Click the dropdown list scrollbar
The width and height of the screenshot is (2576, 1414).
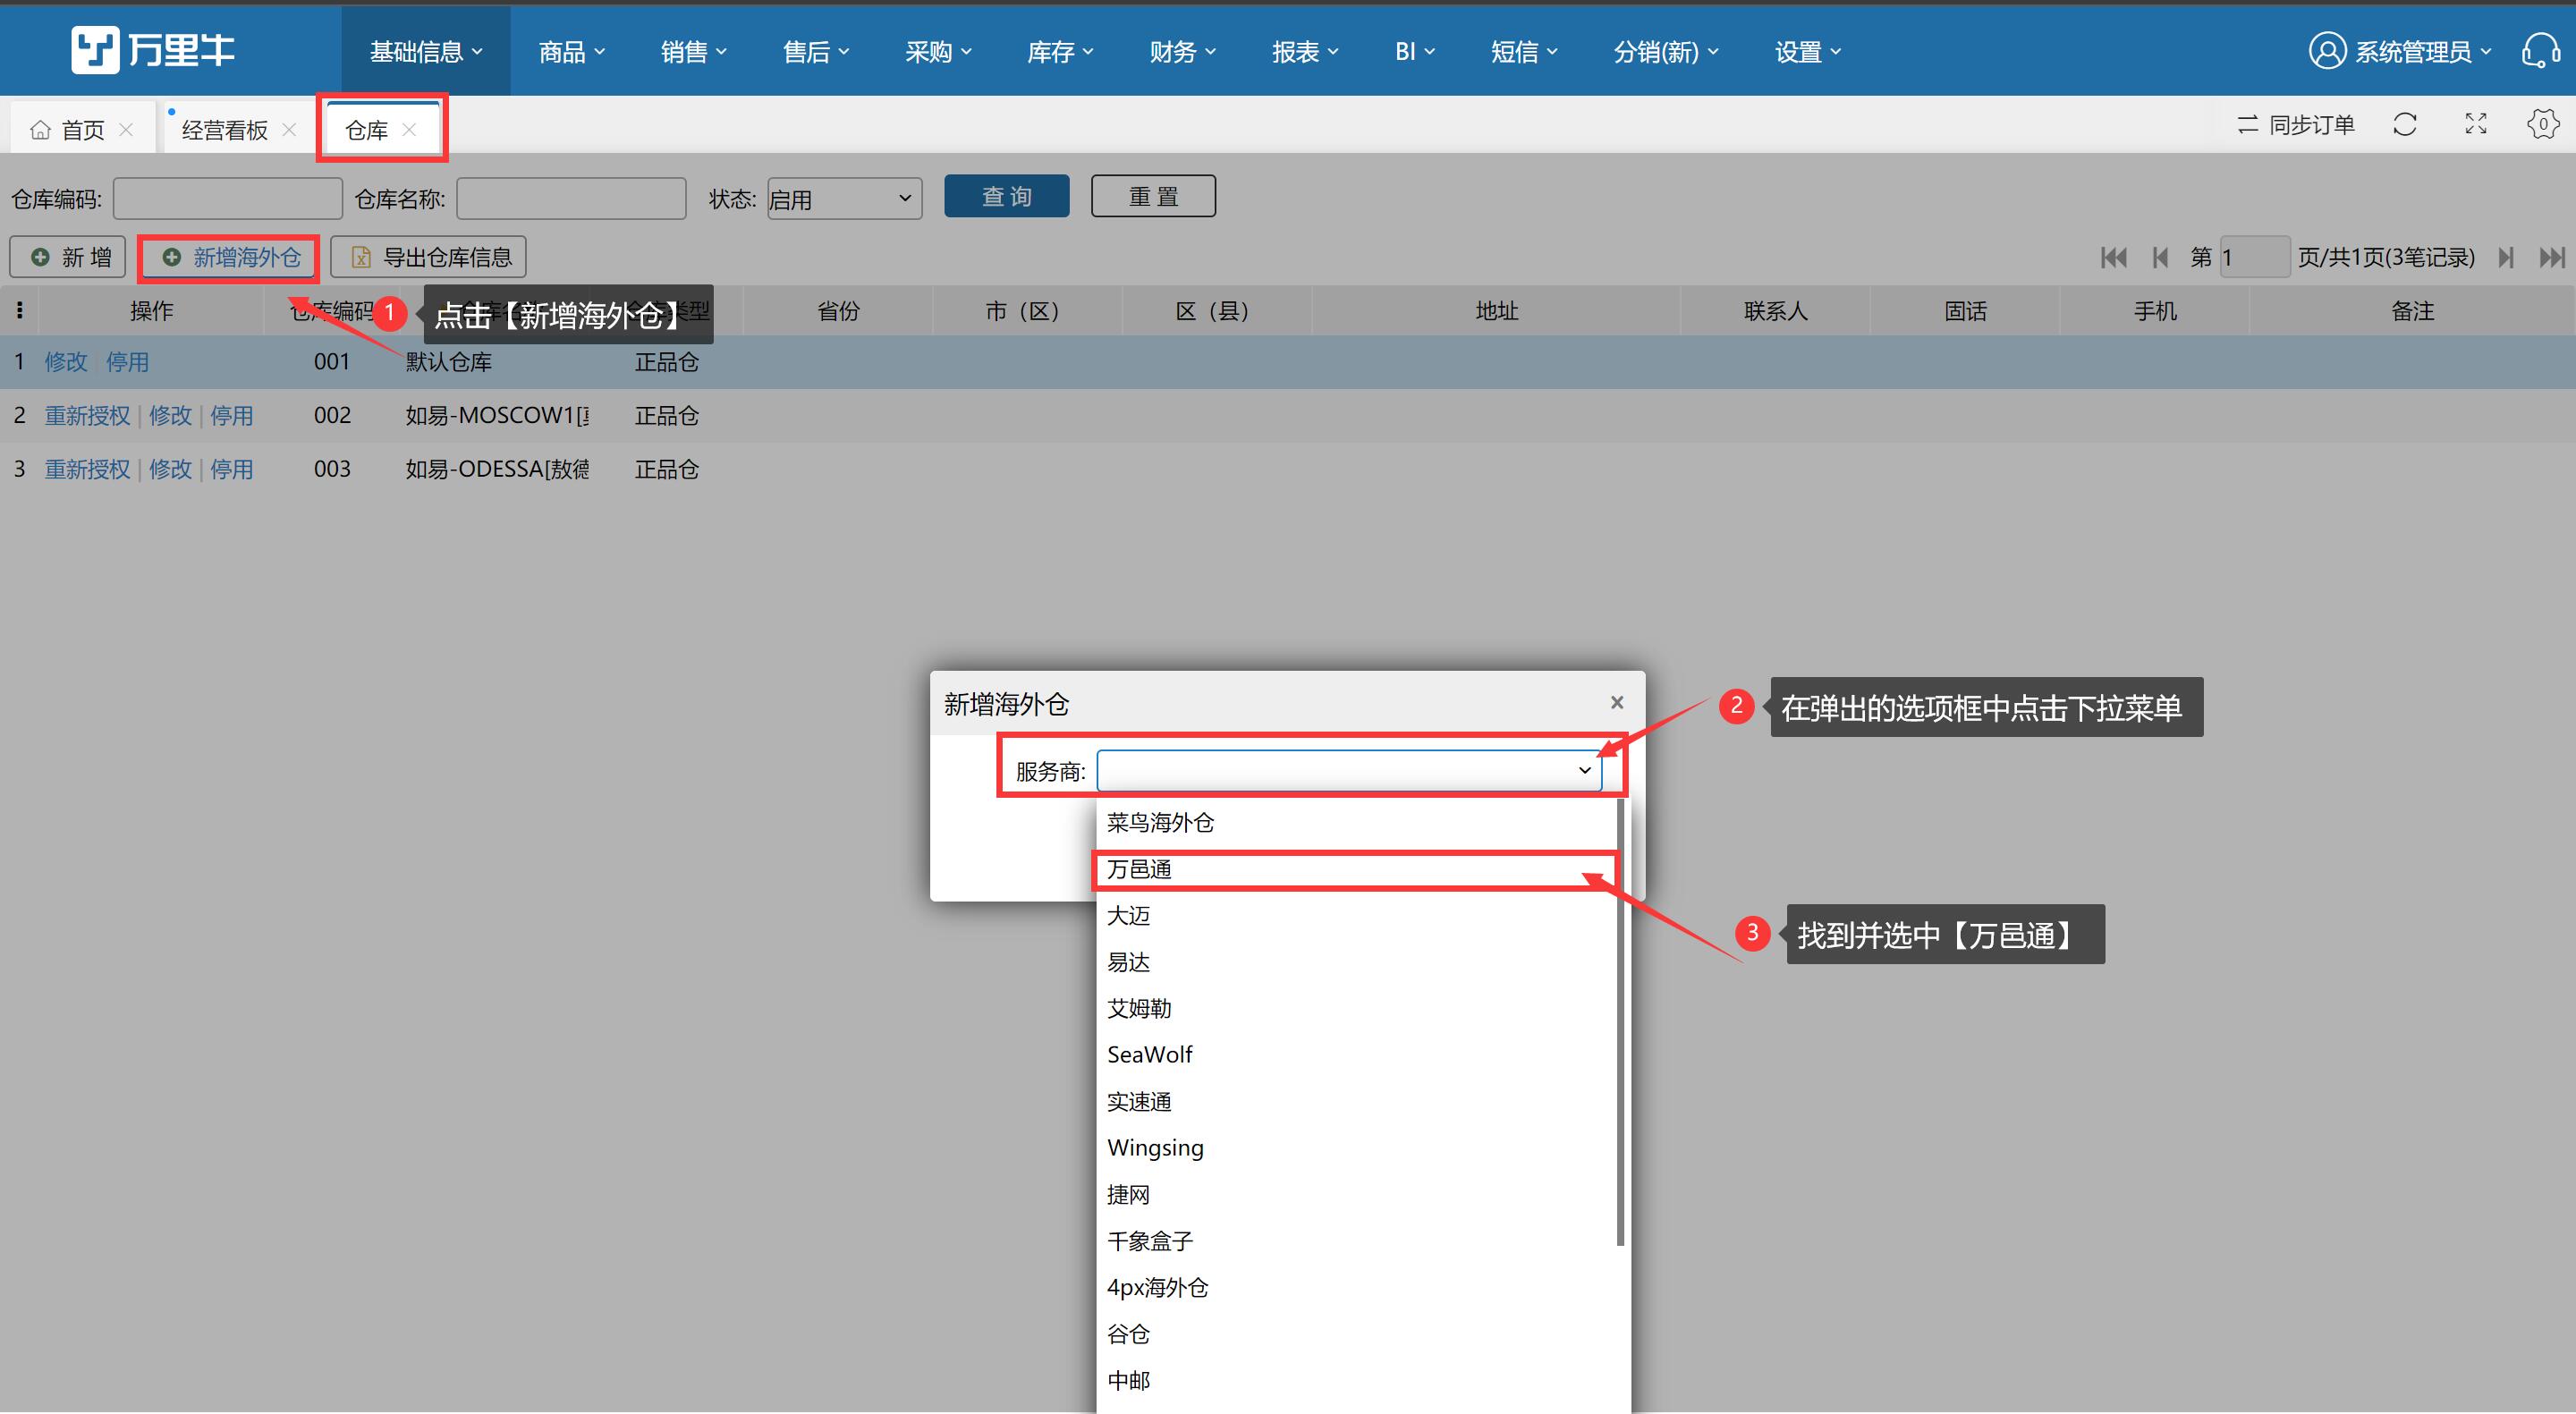click(x=1620, y=1022)
